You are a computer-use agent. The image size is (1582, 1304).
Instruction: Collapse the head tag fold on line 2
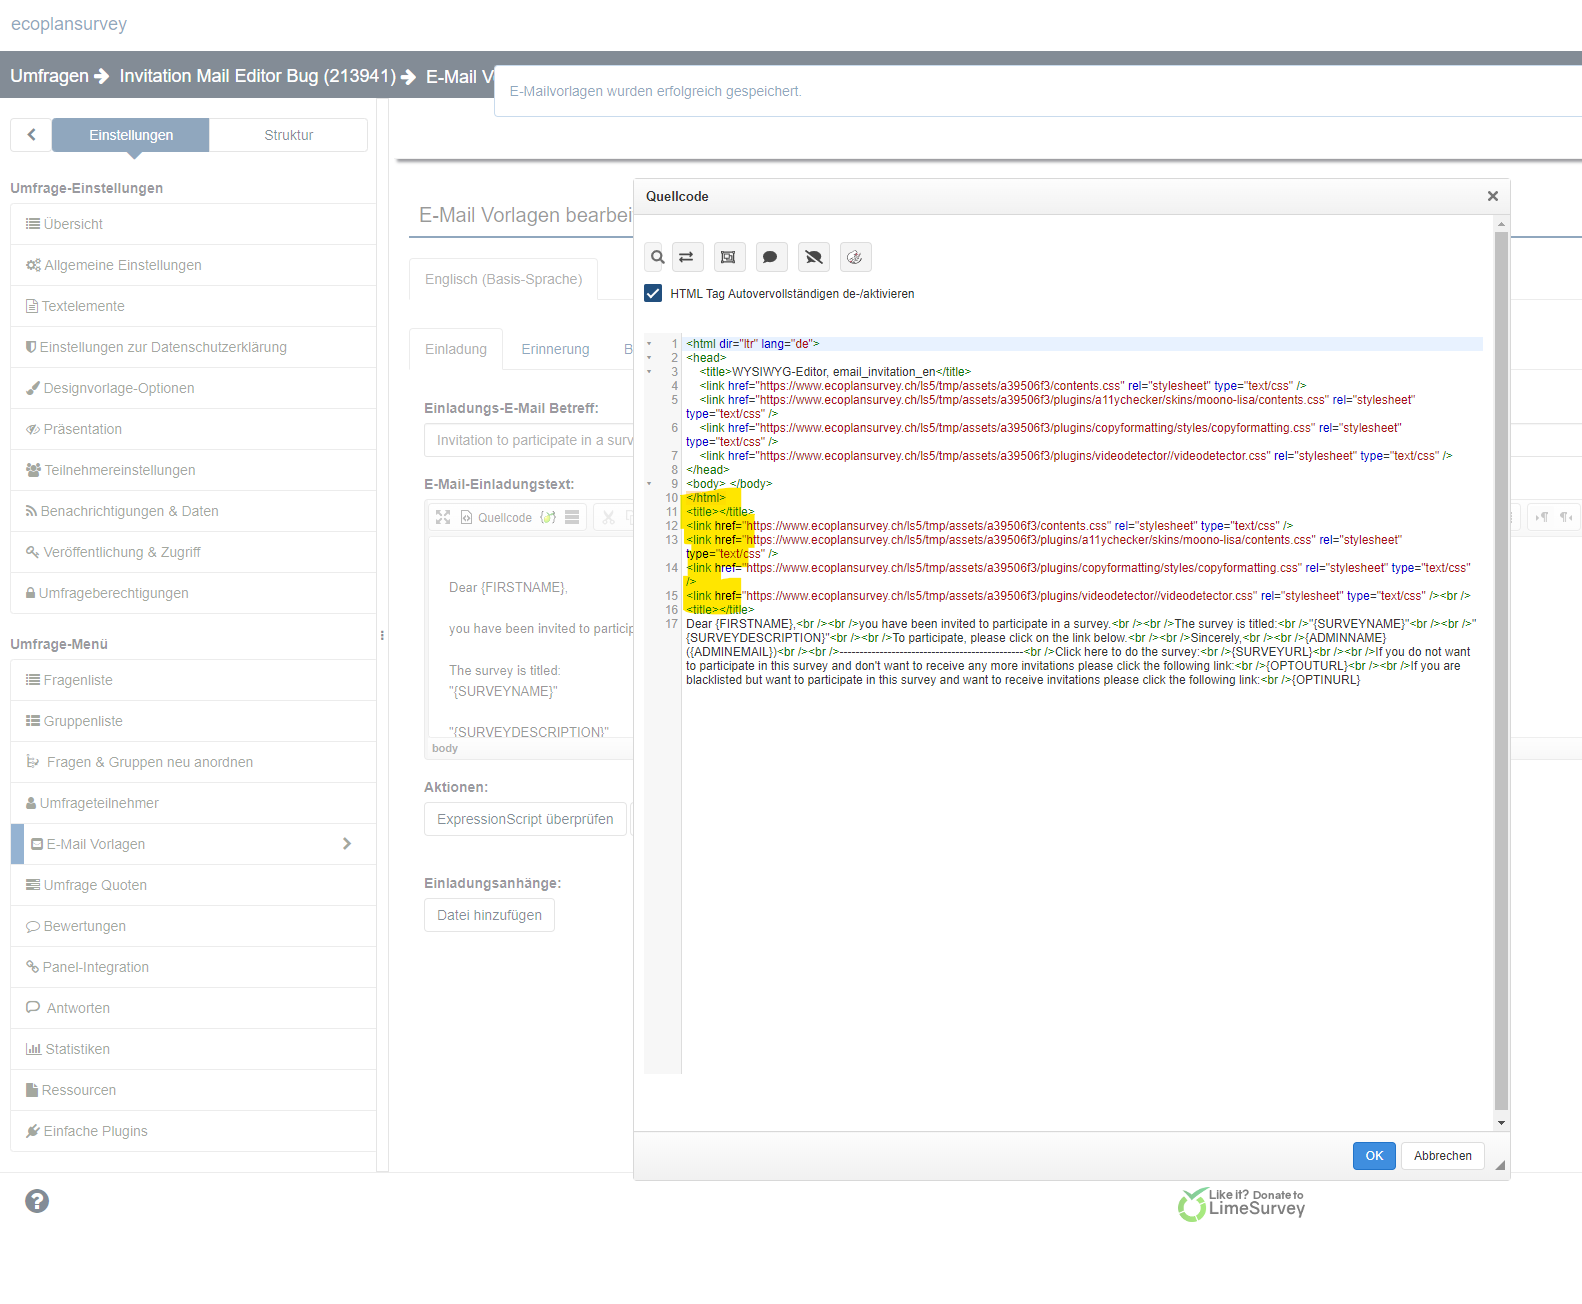pos(649,358)
